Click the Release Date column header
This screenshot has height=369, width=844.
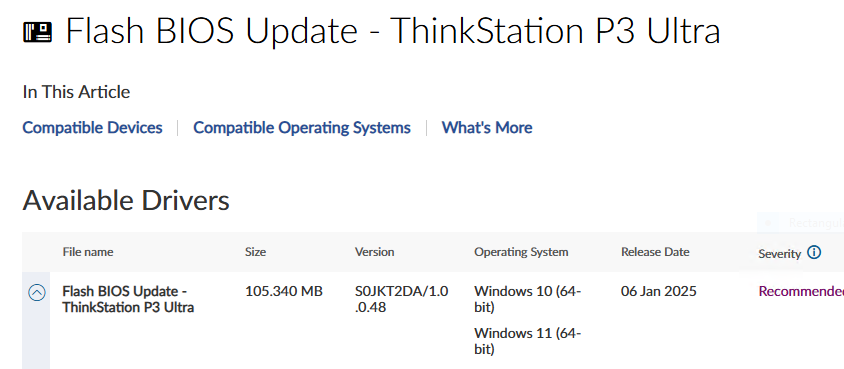click(x=655, y=252)
